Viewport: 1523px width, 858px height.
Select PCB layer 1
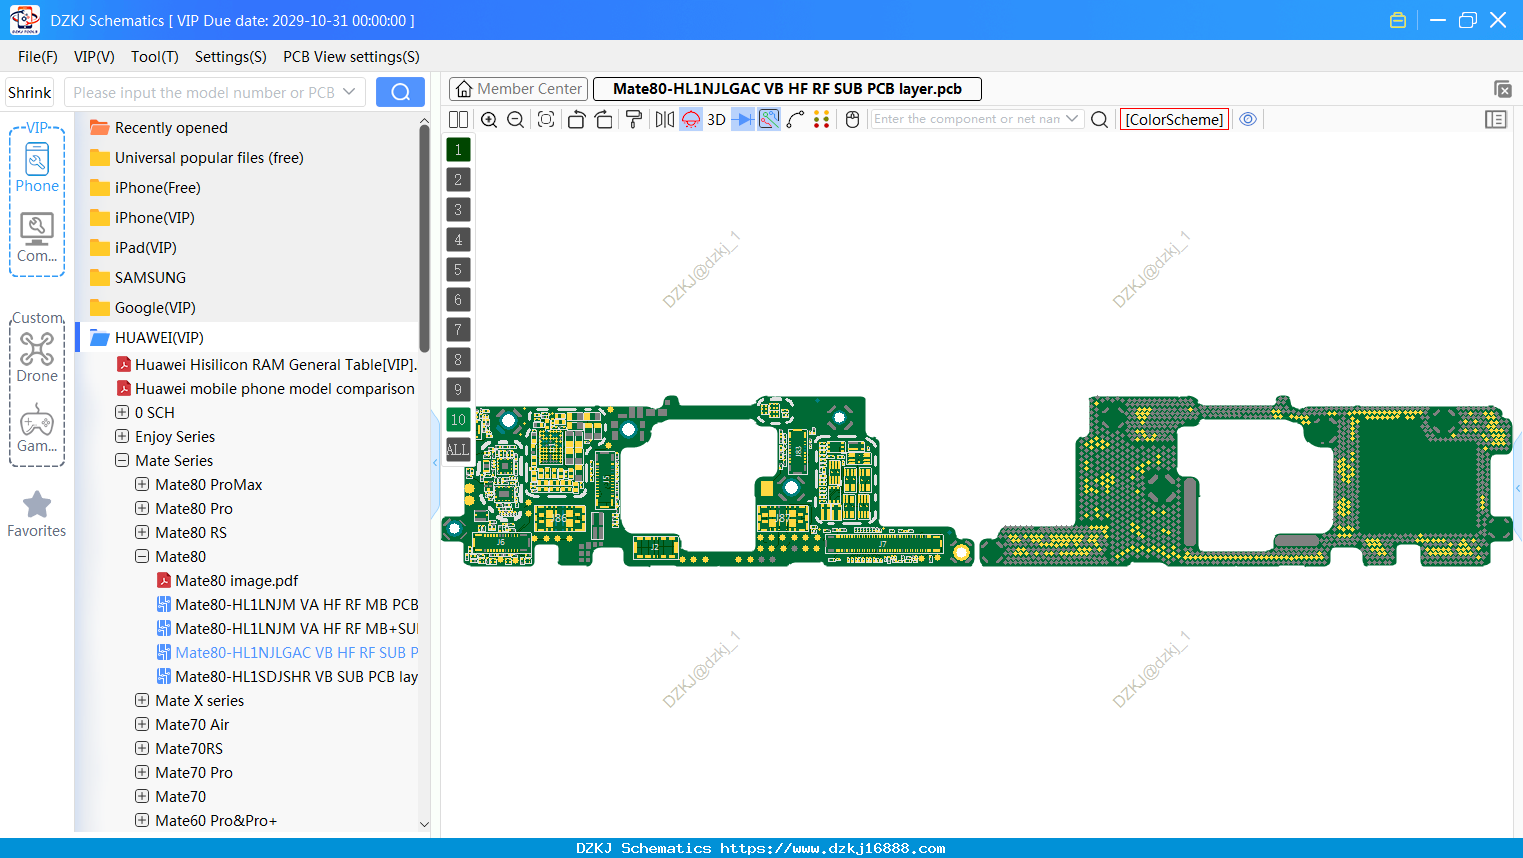(458, 149)
